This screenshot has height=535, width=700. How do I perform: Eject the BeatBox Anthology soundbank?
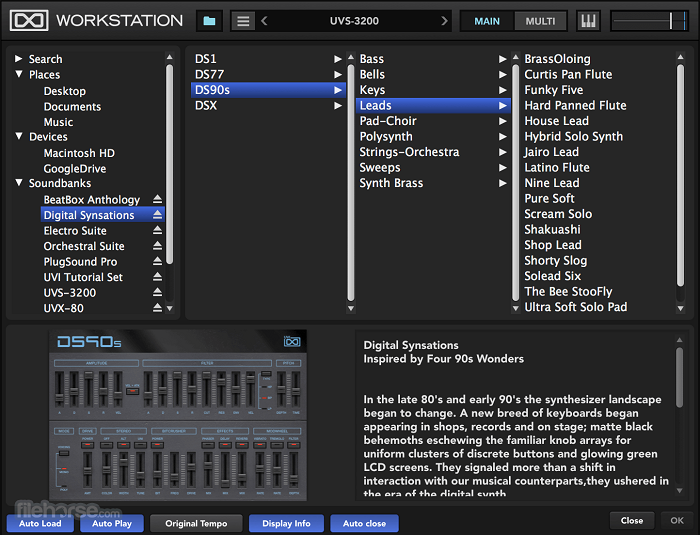[x=157, y=200]
